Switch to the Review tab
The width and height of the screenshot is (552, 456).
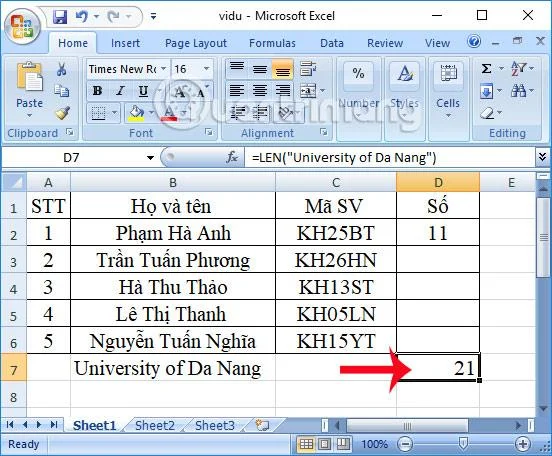[385, 43]
